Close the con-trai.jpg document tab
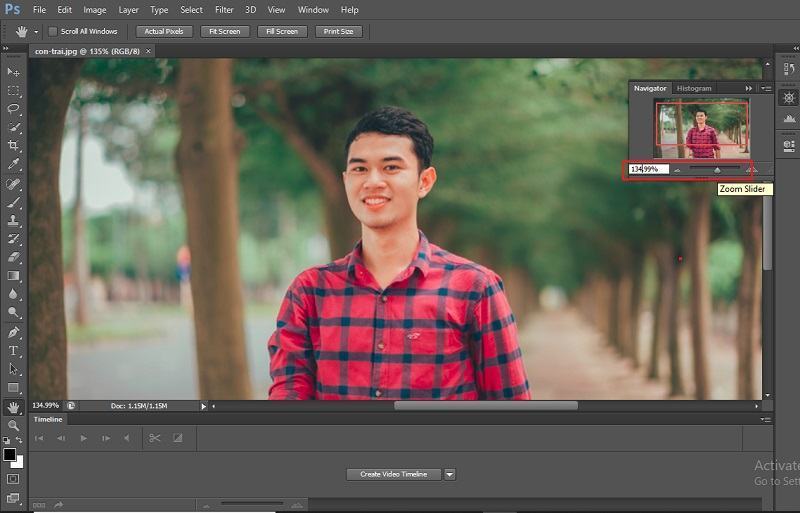Screen dimensions: 800x513 point(148,51)
